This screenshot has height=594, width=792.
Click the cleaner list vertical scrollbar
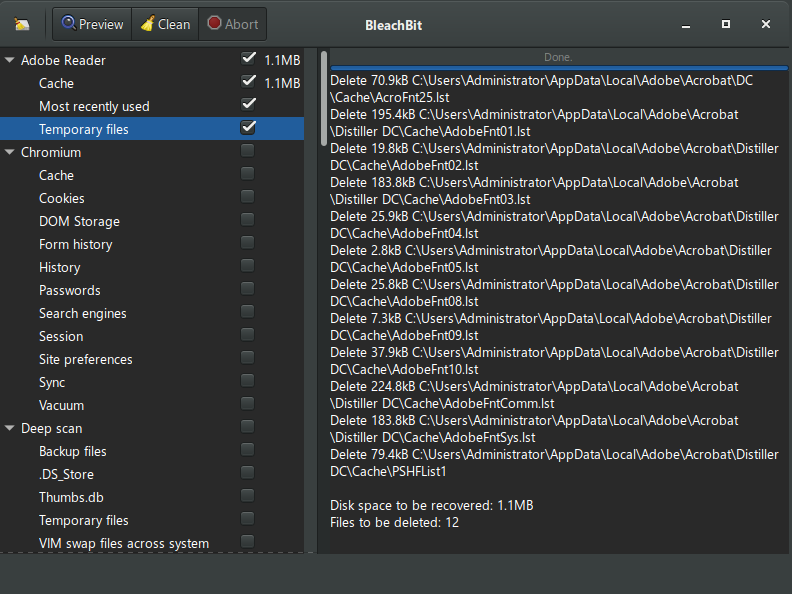point(324,98)
